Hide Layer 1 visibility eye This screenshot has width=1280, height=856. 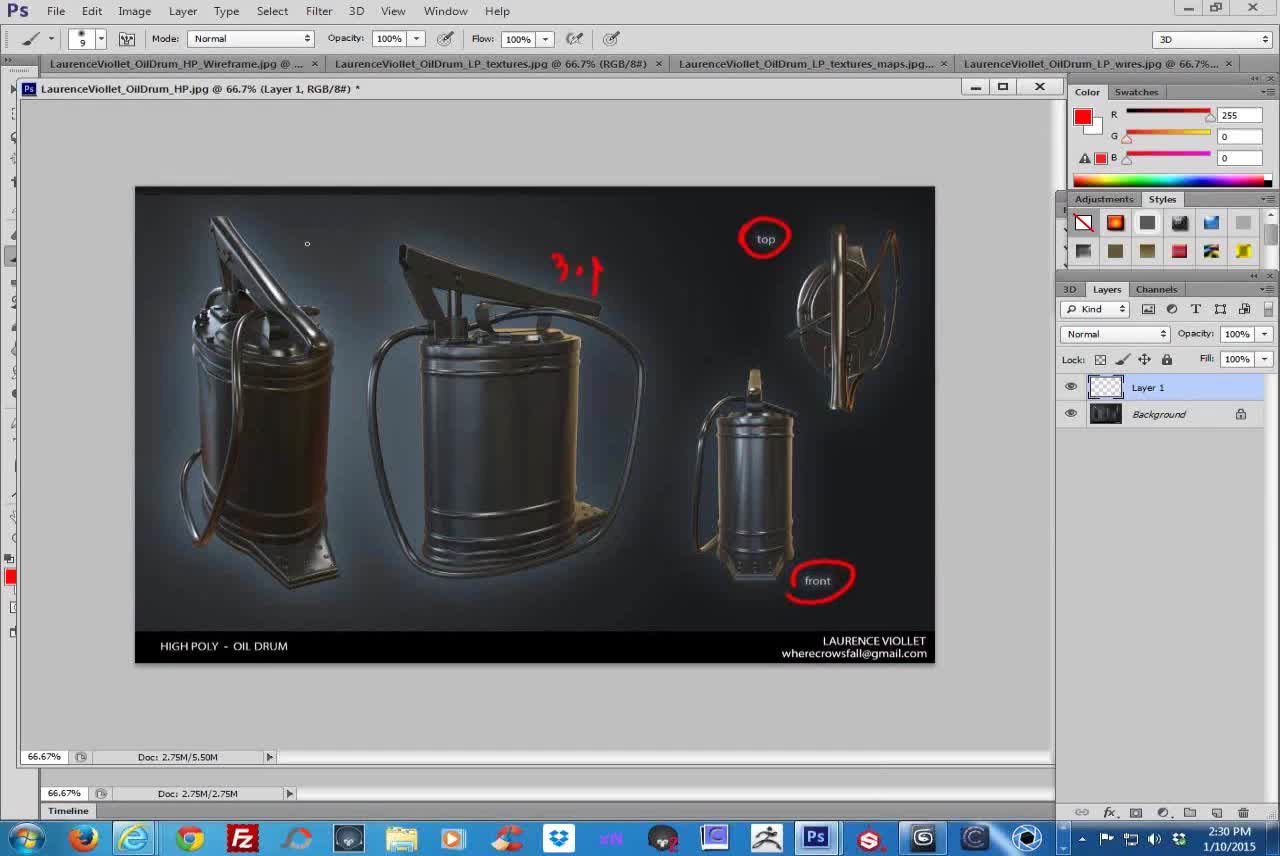tap(1071, 387)
